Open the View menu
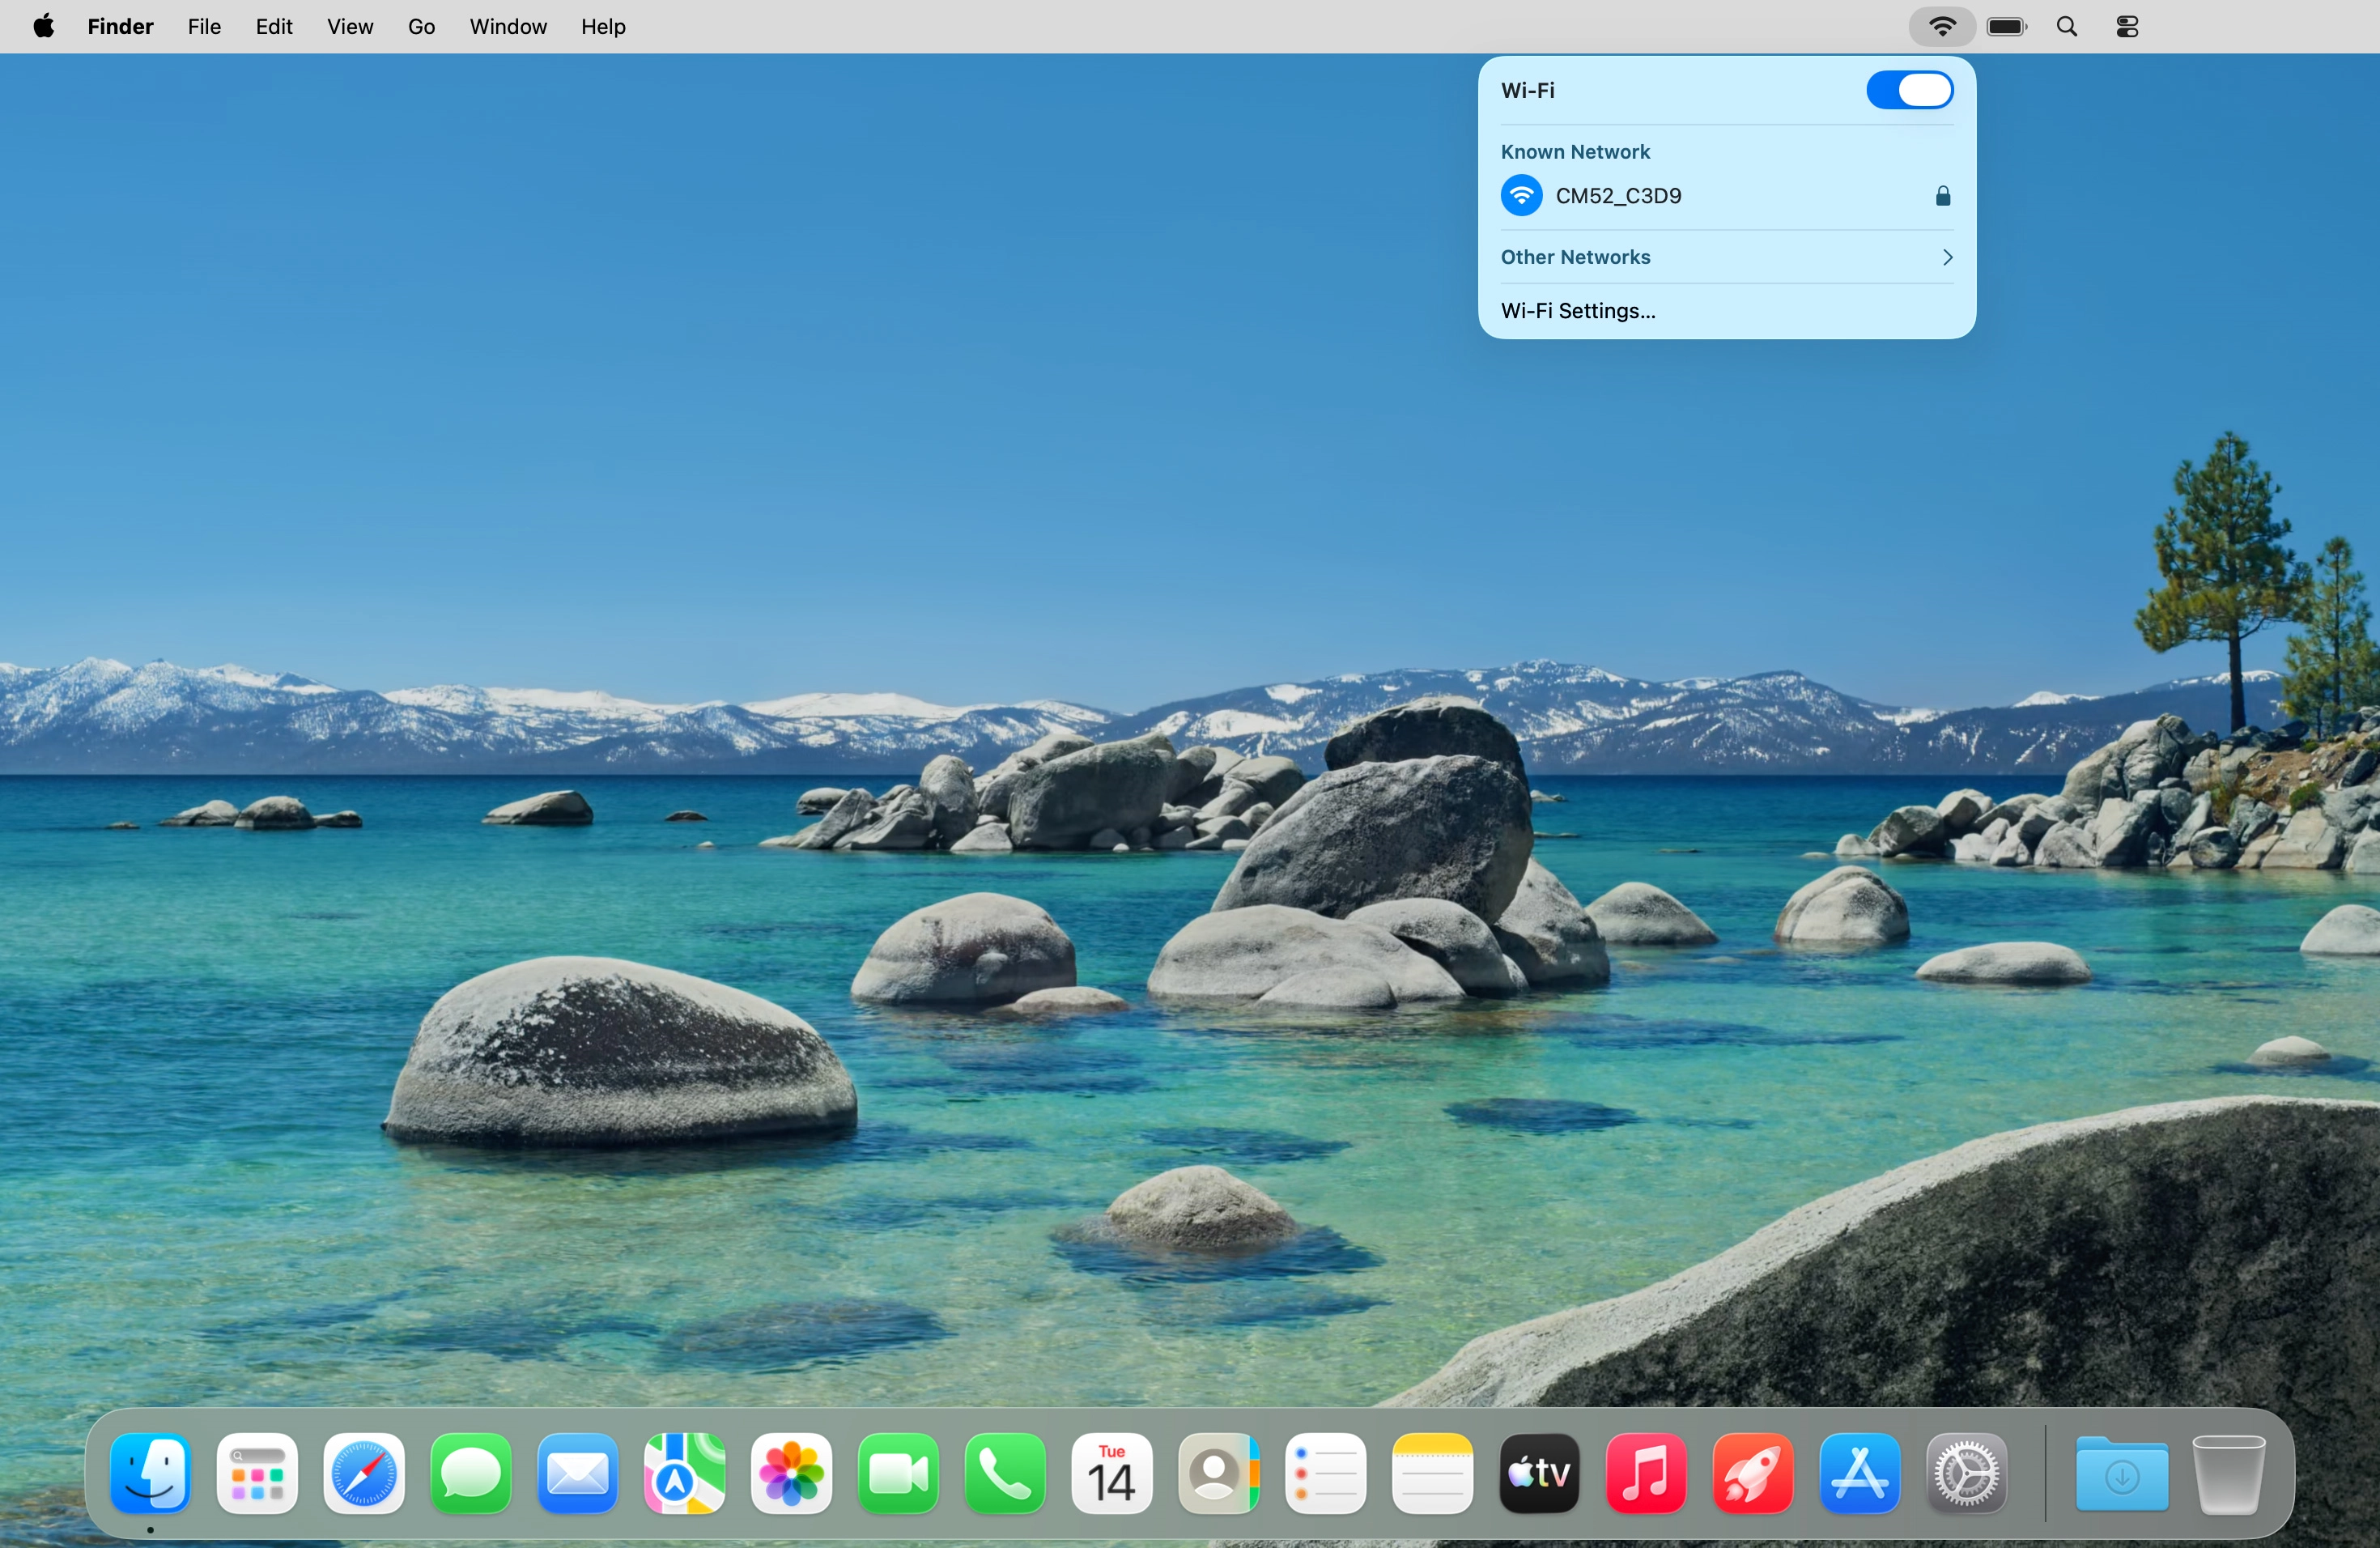This screenshot has width=2380, height=1548. [350, 27]
